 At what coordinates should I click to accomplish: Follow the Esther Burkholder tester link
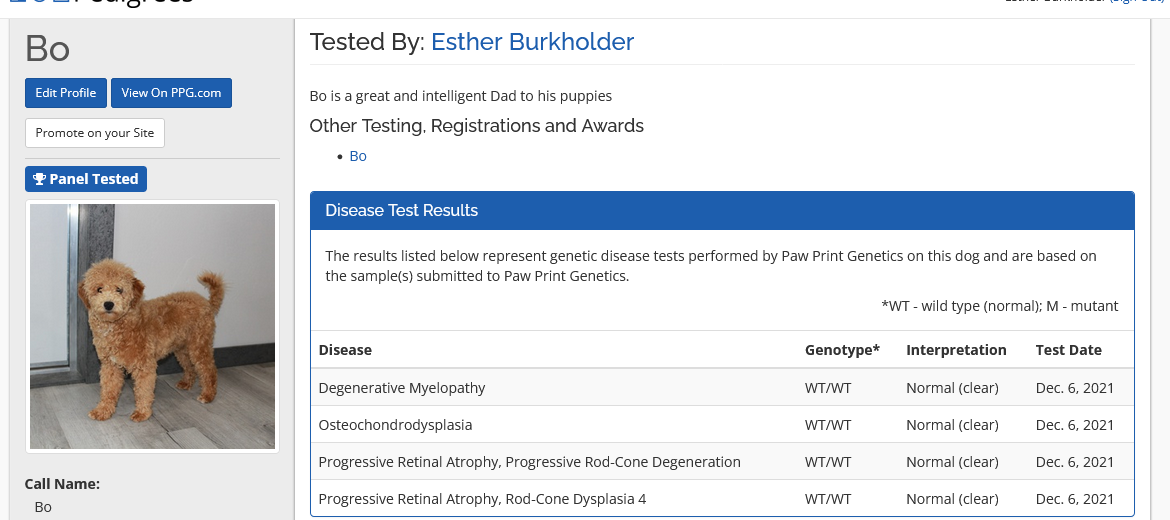point(532,42)
